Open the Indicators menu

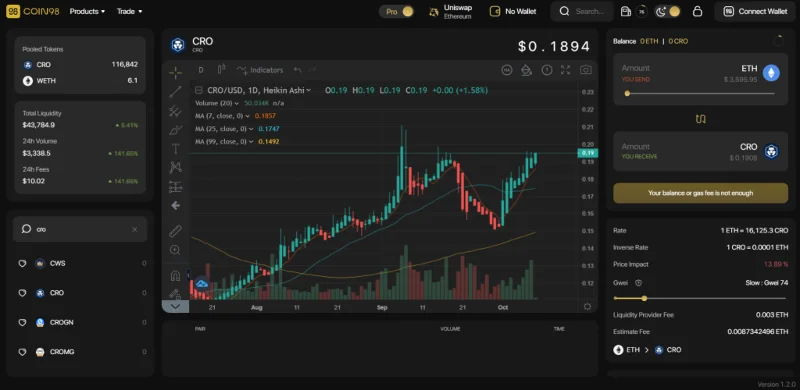[260, 70]
